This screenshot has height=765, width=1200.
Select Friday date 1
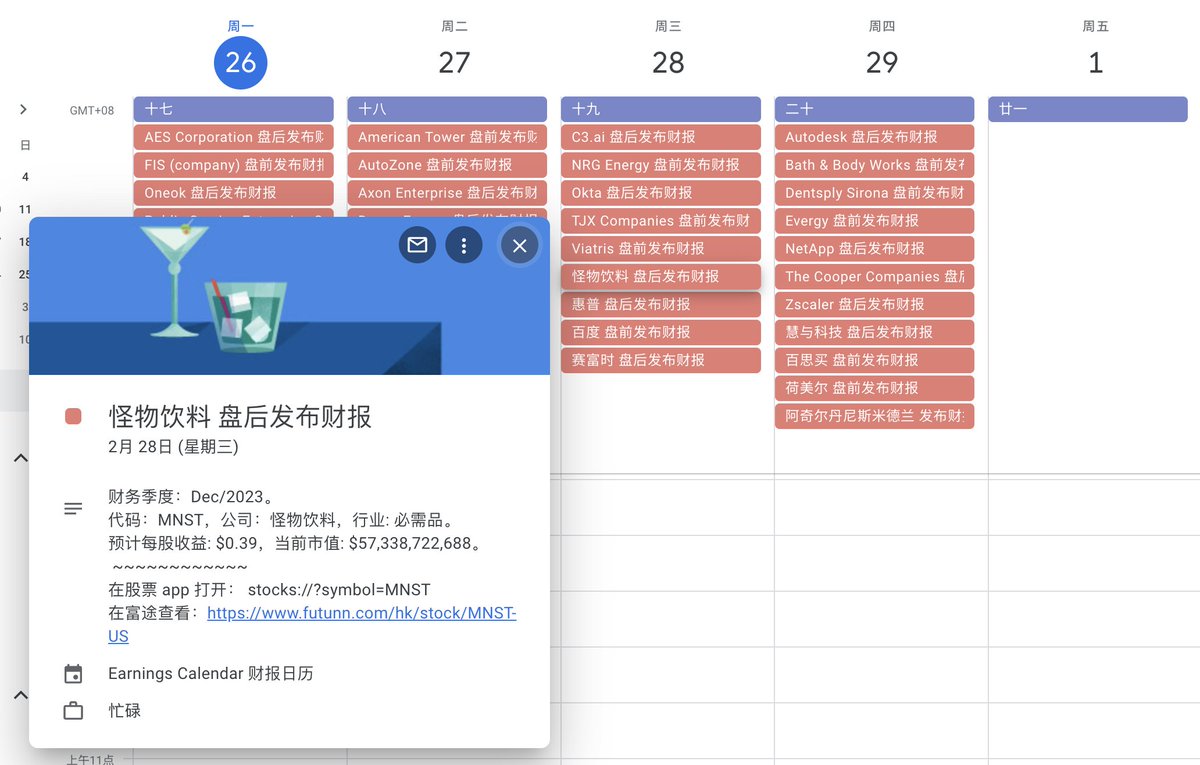[x=1095, y=62]
